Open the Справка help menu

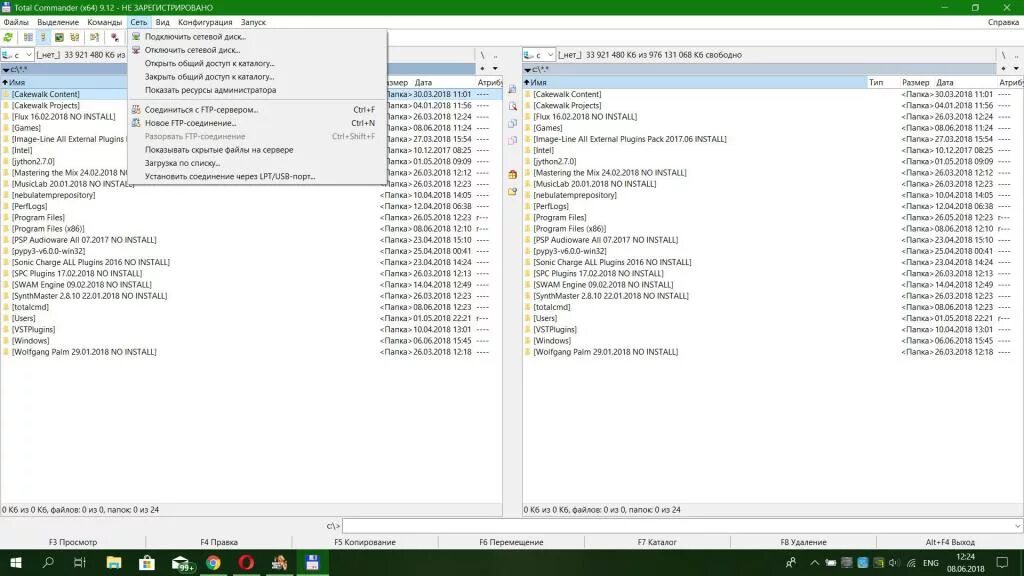point(1003,22)
